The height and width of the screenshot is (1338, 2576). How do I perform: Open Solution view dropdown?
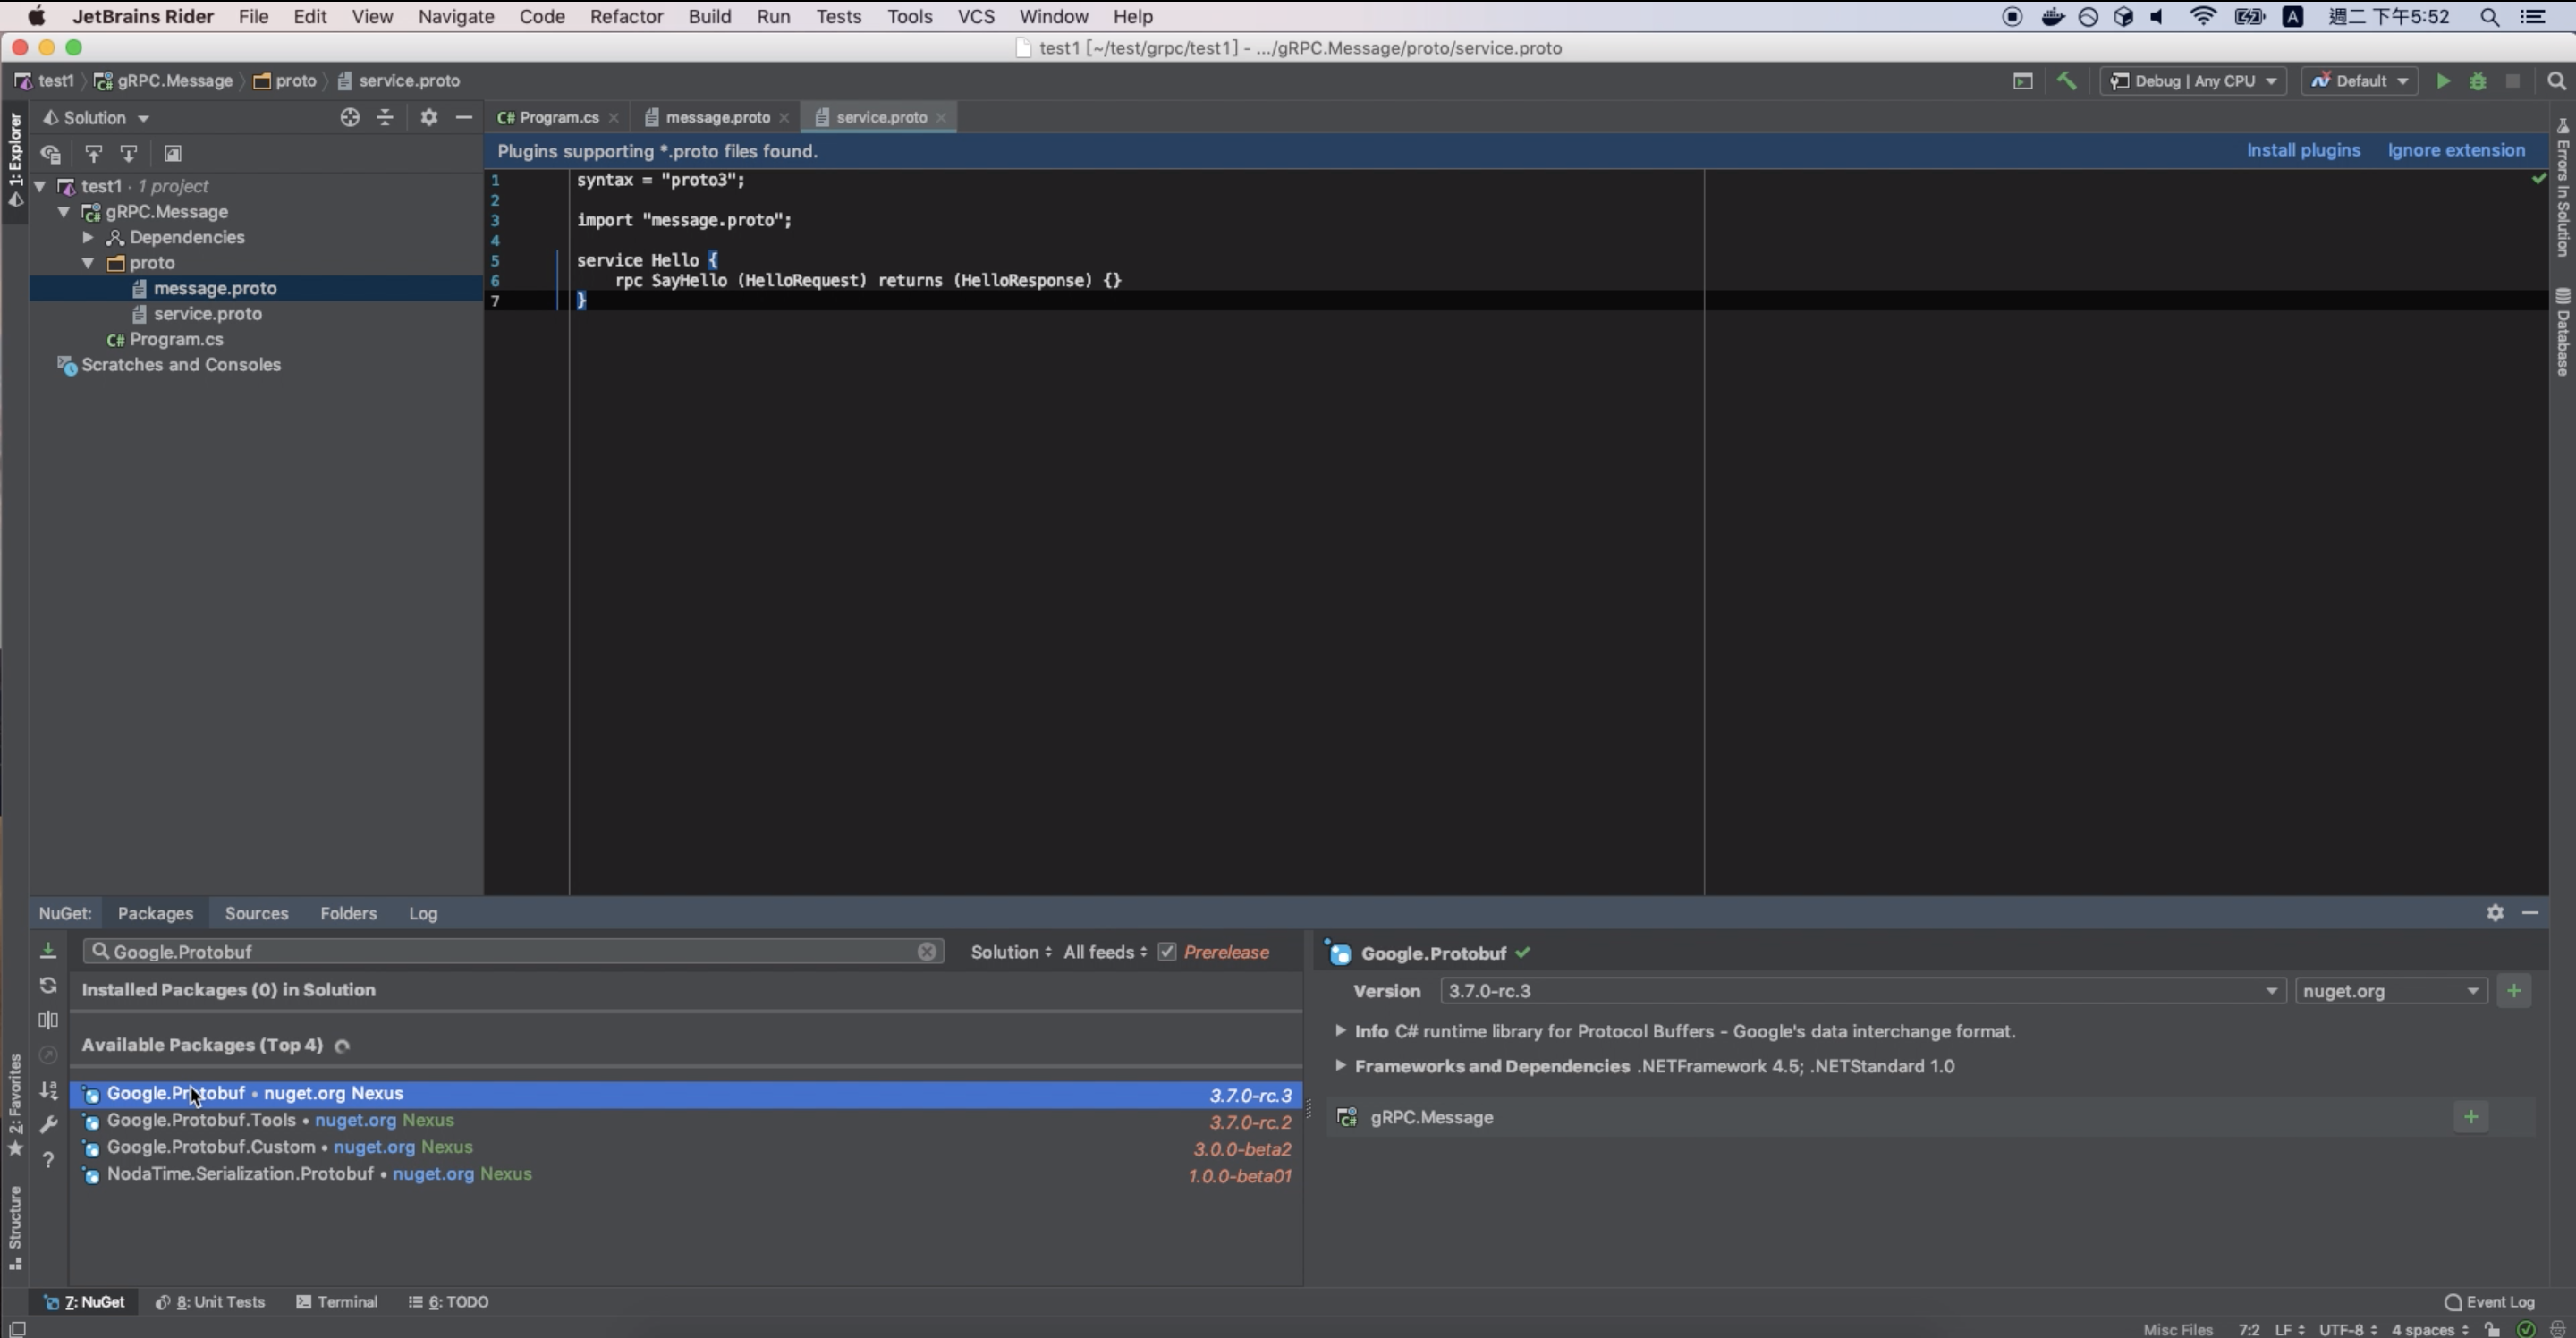click(96, 118)
